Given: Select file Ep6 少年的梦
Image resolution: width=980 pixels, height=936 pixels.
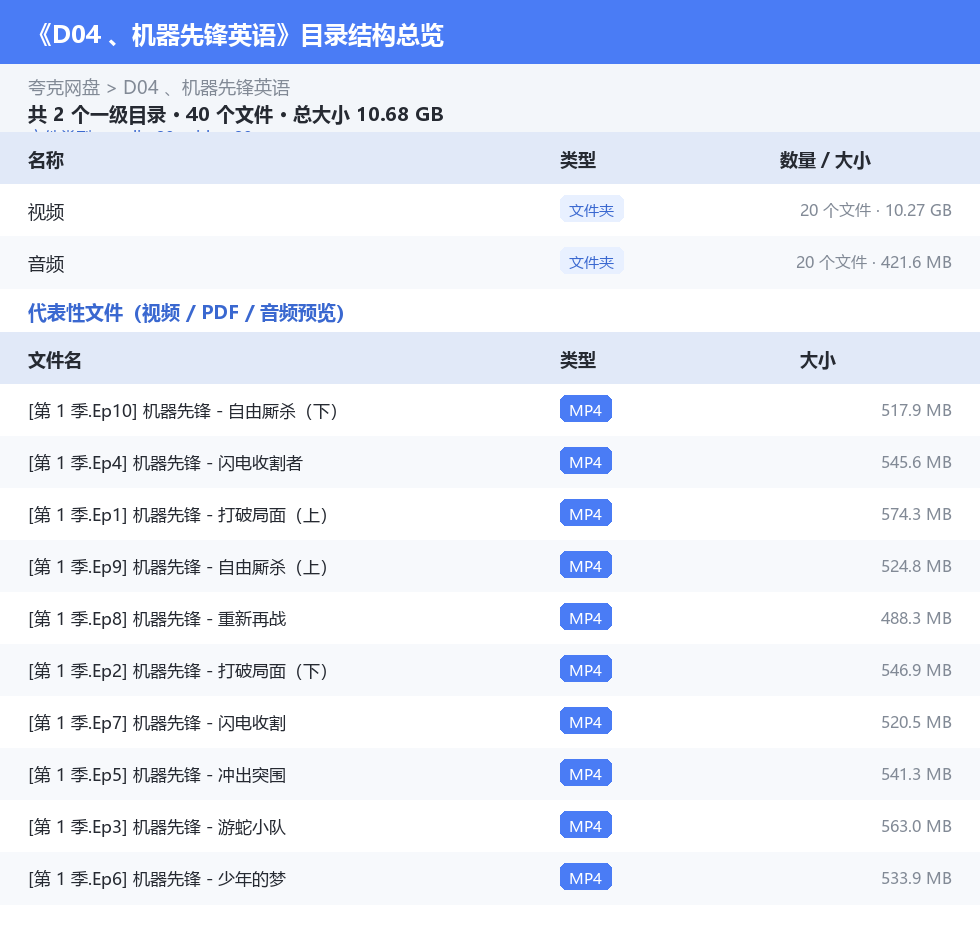Looking at the screenshot, I should (x=157, y=878).
